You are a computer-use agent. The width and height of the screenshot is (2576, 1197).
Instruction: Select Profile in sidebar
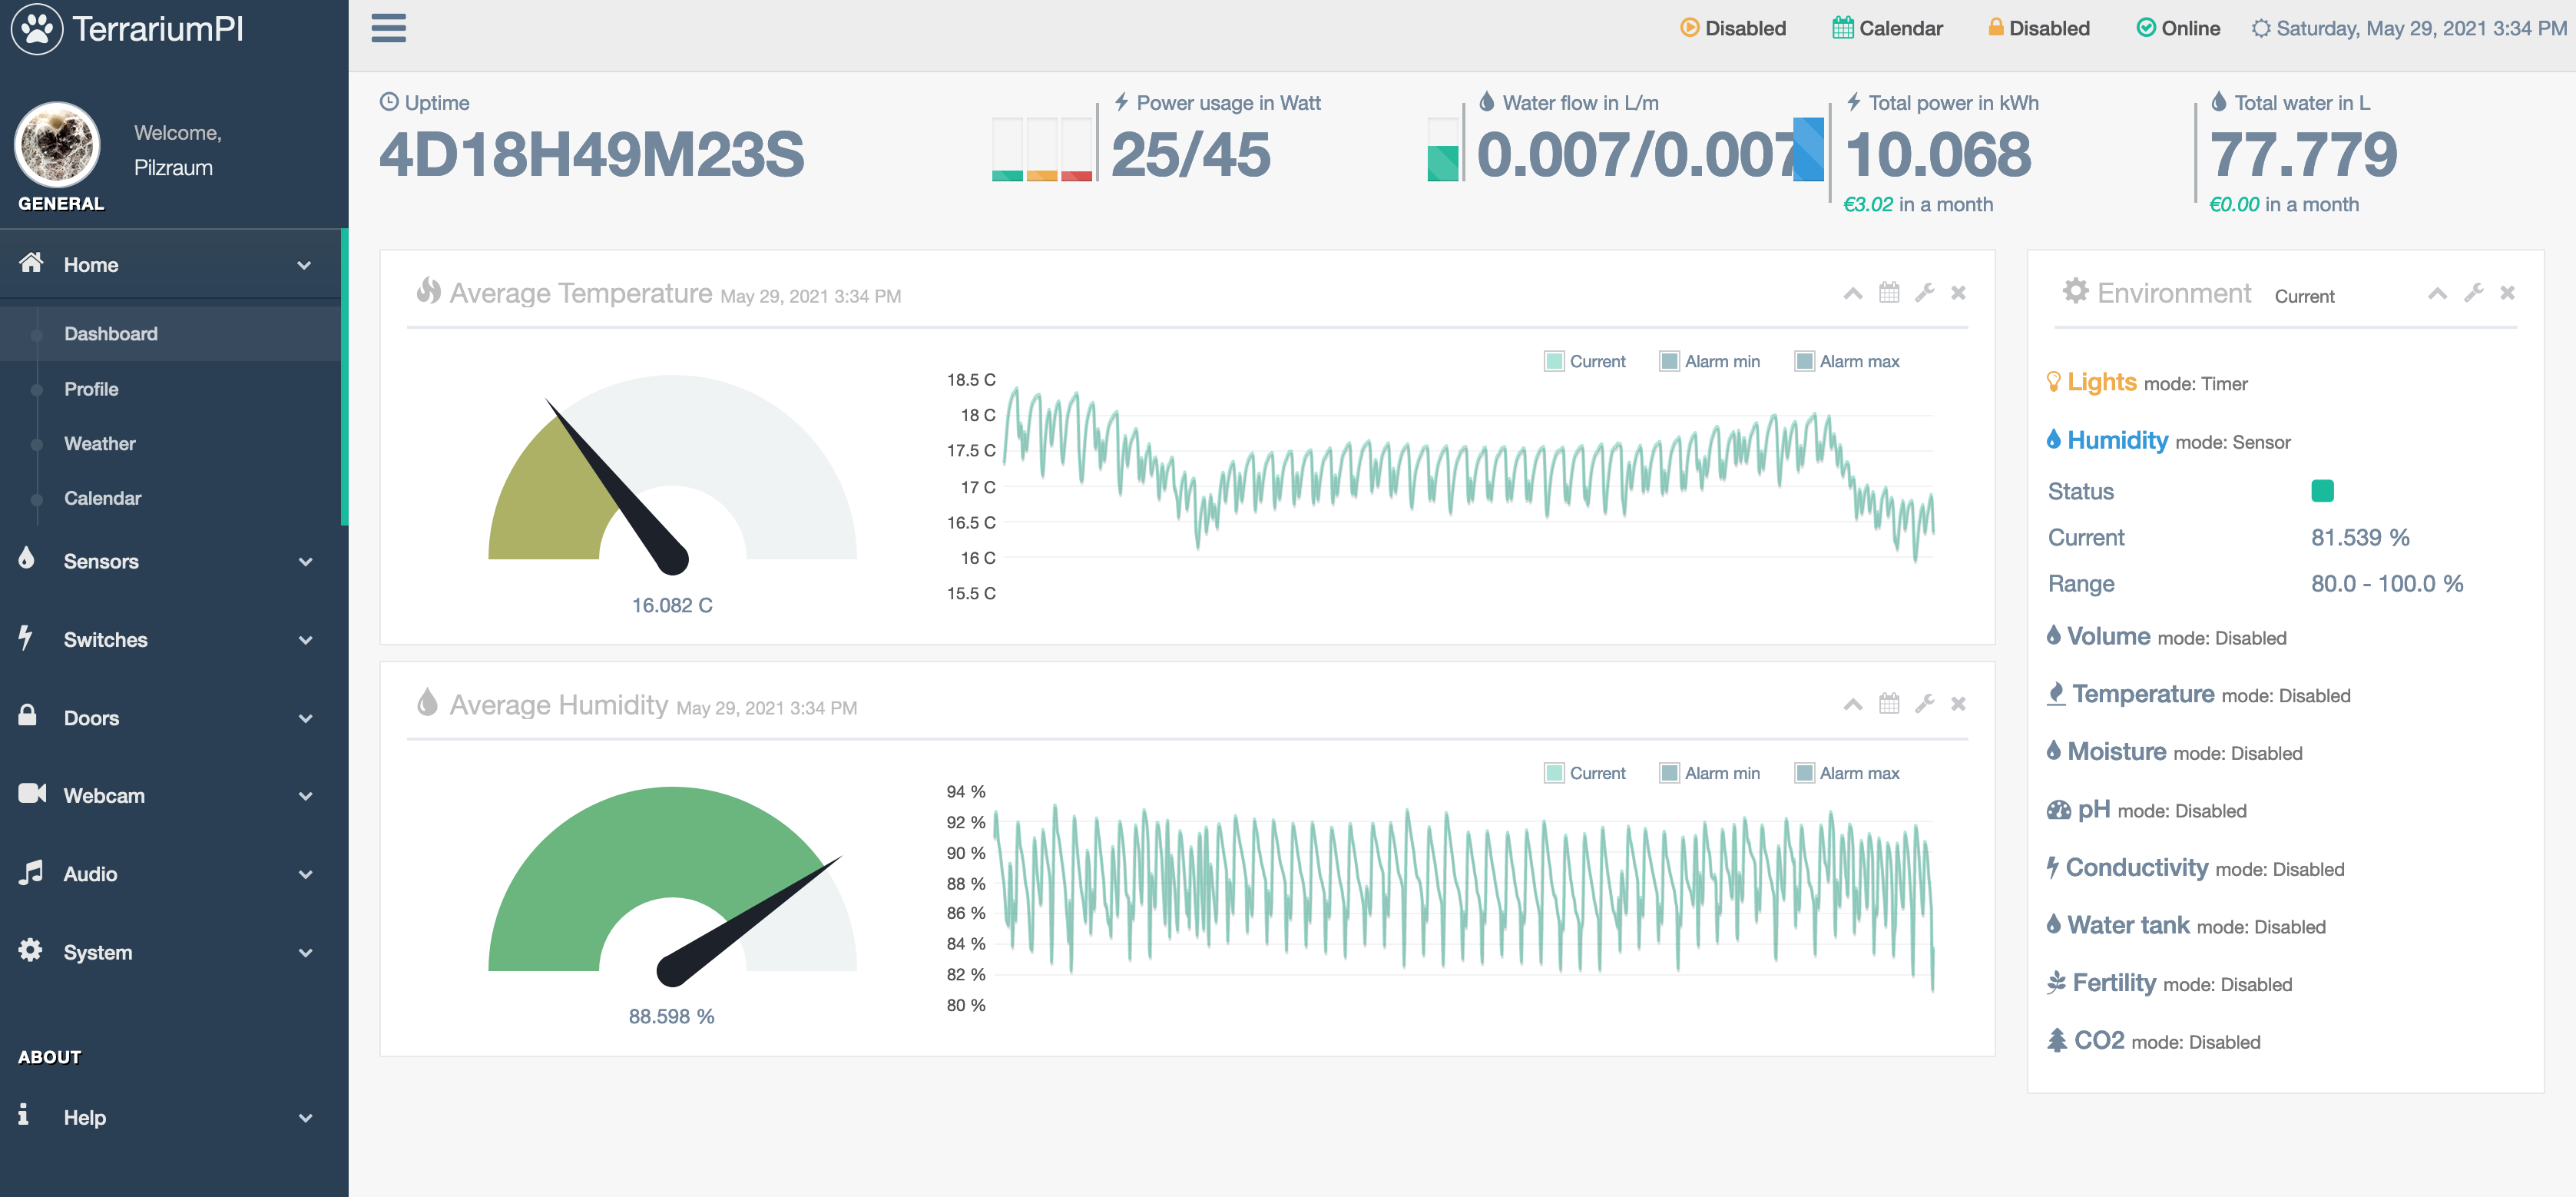click(91, 389)
